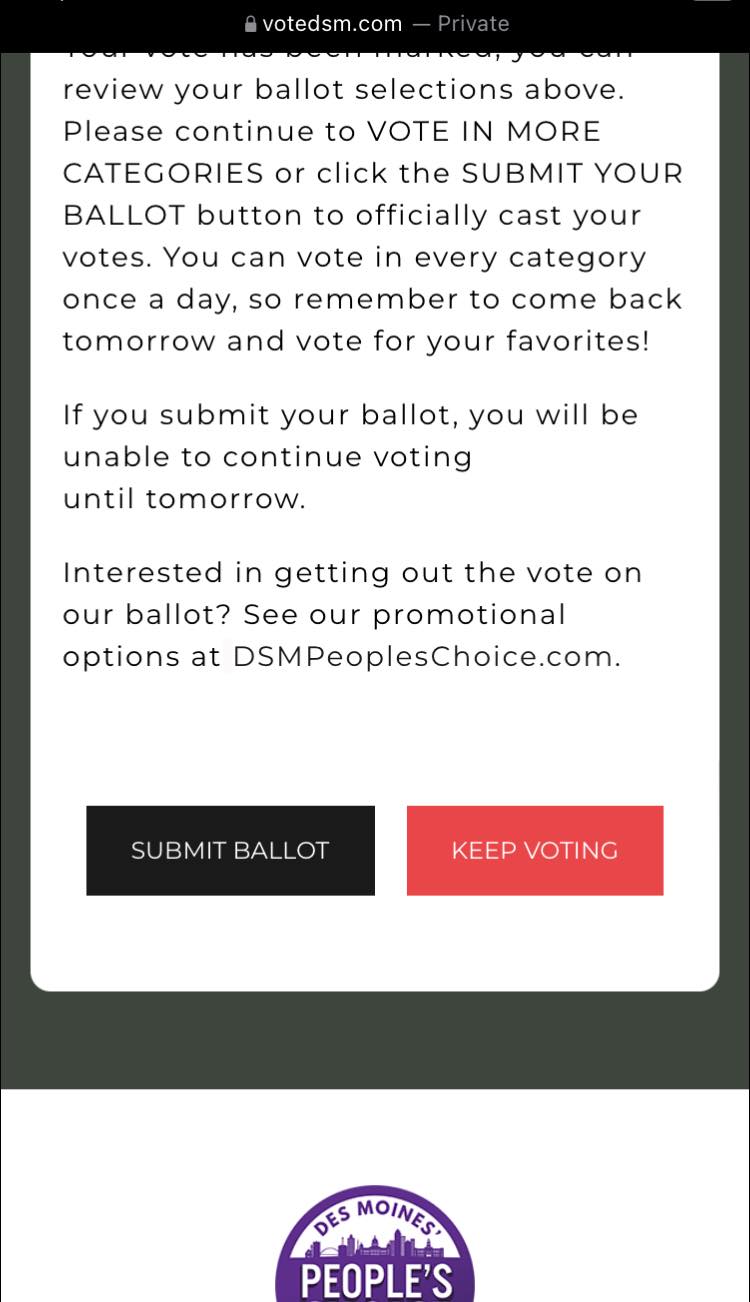The height and width of the screenshot is (1302, 750).
Task: Tap the red KEEP VOTING button
Action: pyautogui.click(x=535, y=850)
